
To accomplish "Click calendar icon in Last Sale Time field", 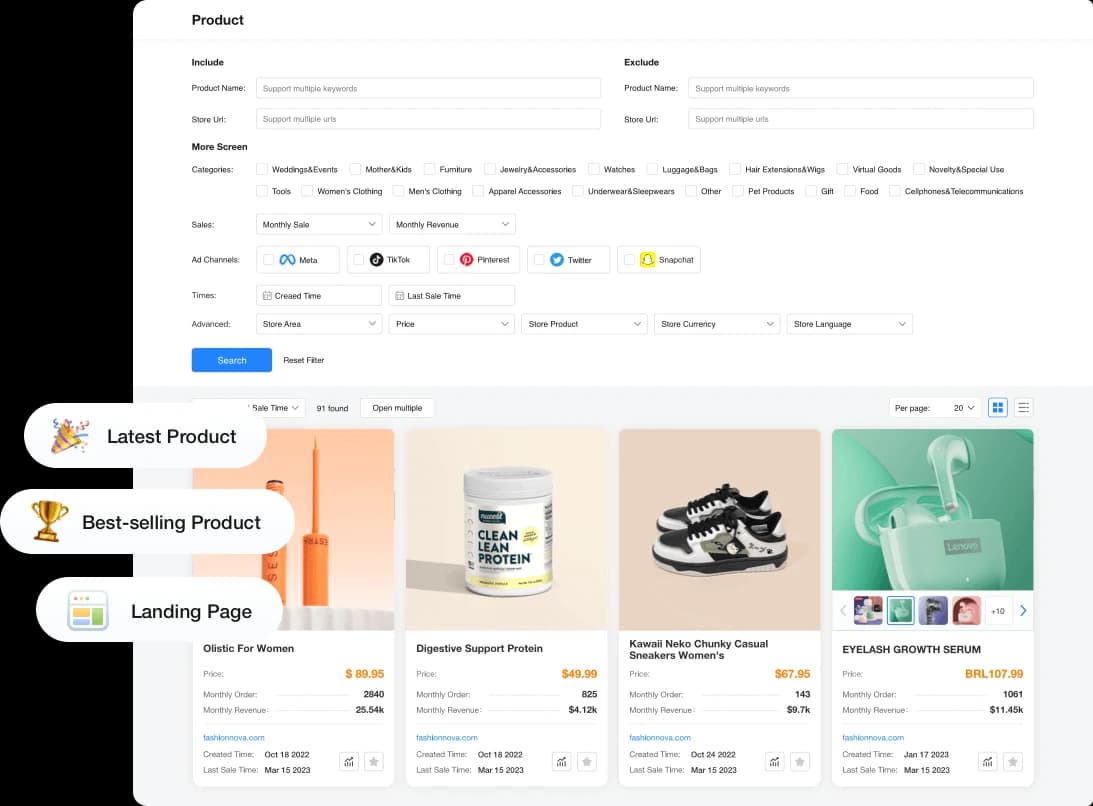I will pos(399,296).
